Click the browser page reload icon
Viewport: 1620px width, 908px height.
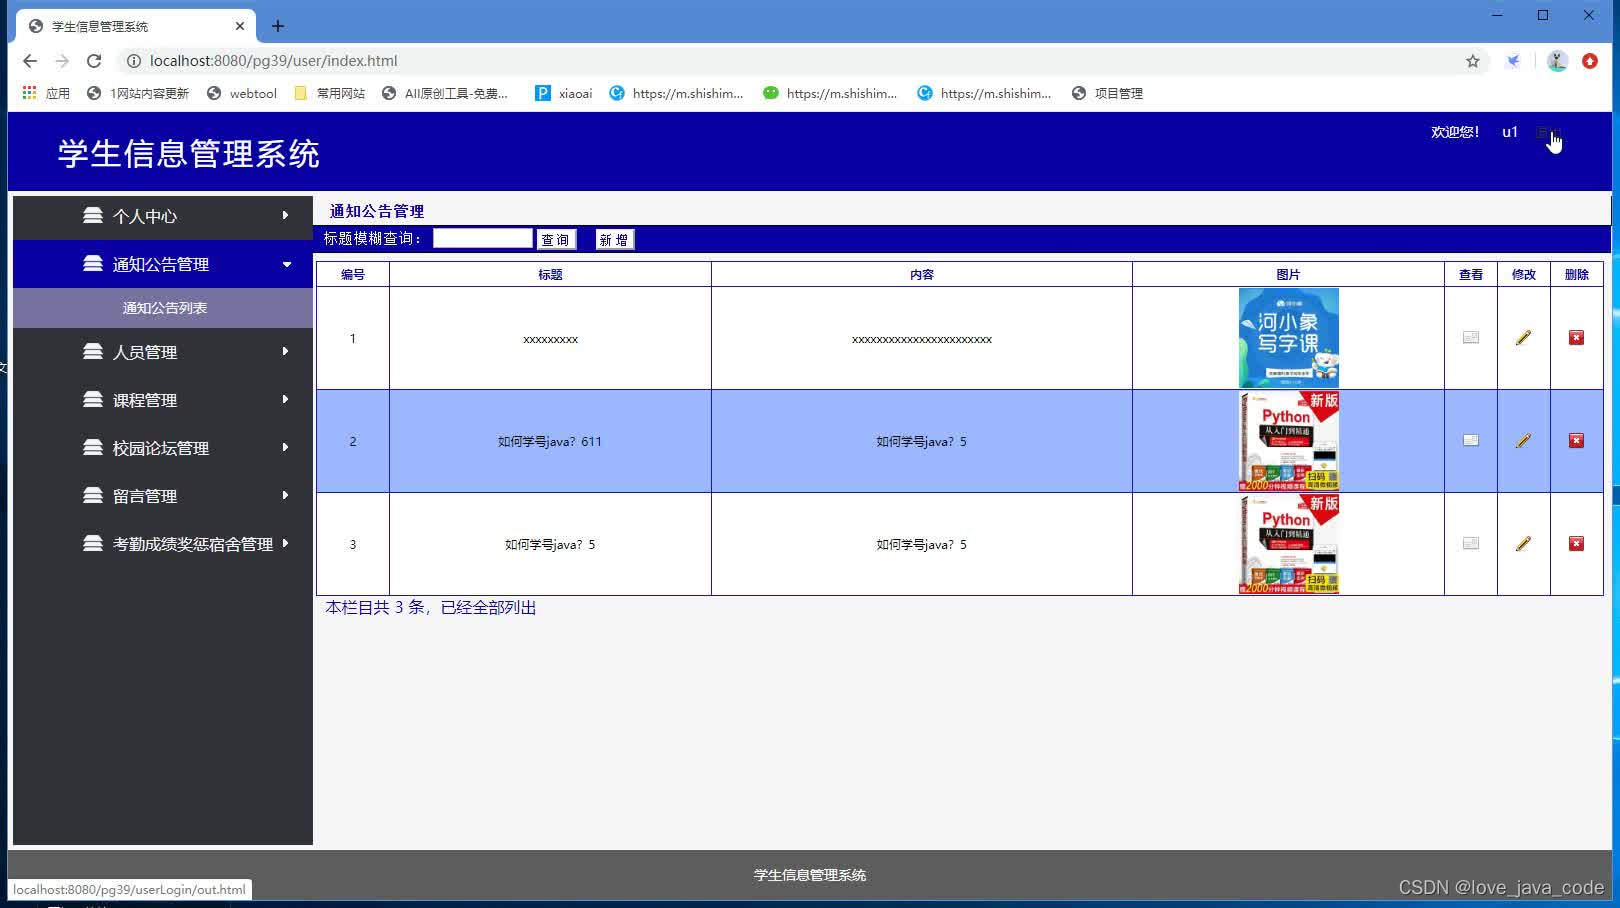pos(93,60)
